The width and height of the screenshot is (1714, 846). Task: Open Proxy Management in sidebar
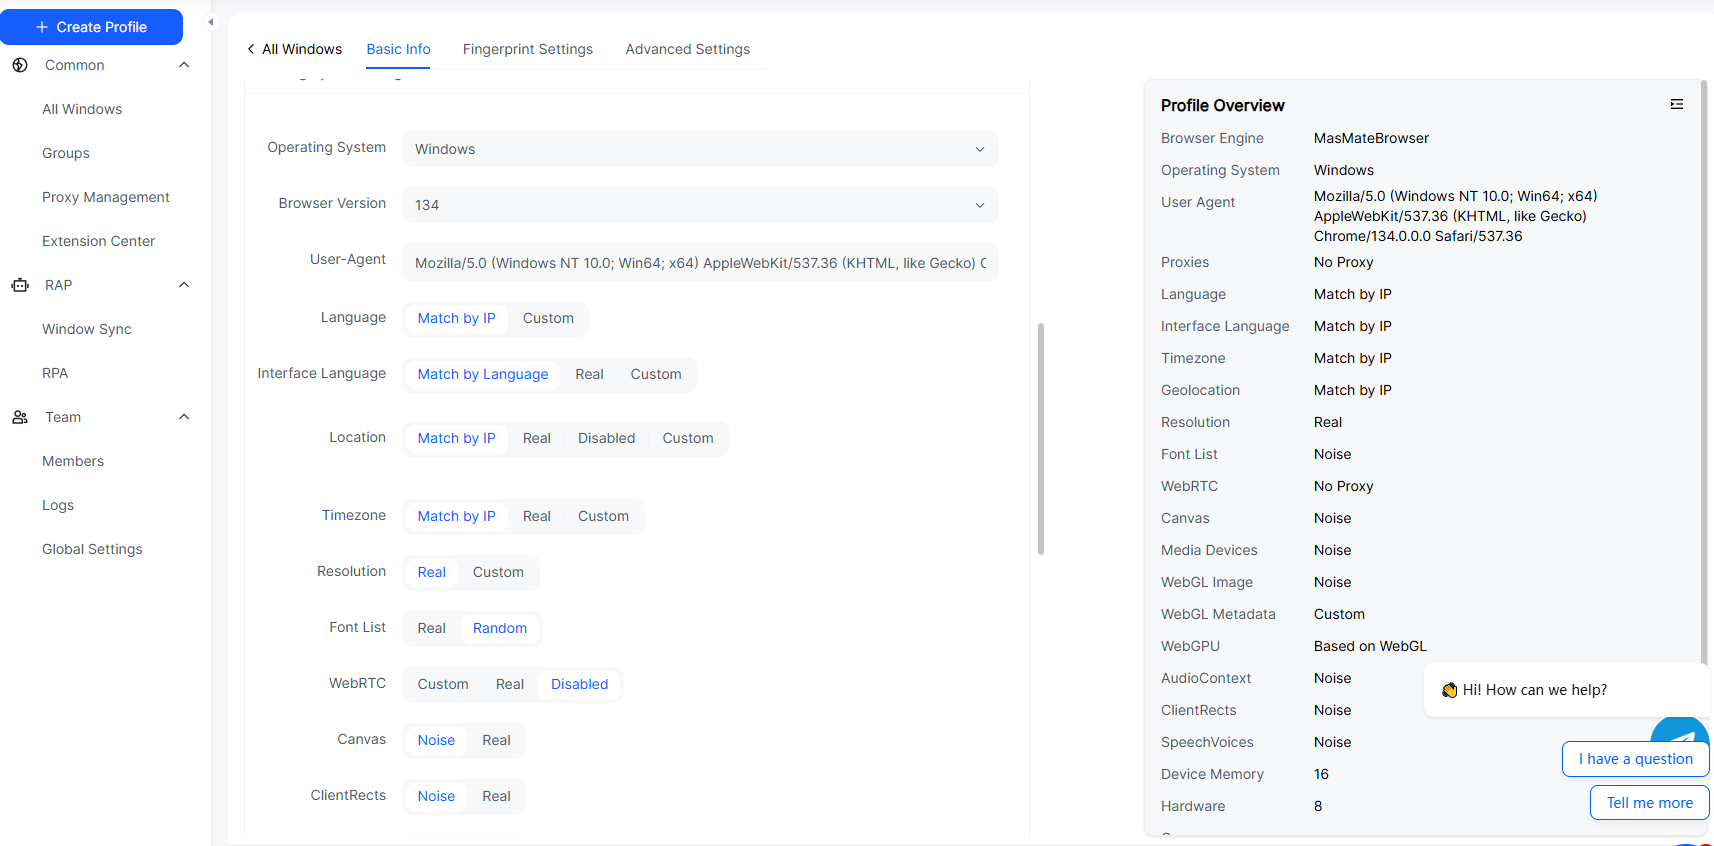(x=106, y=197)
